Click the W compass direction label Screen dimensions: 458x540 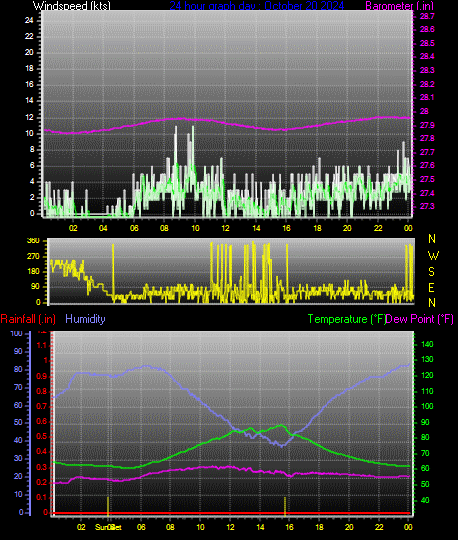coord(433,256)
